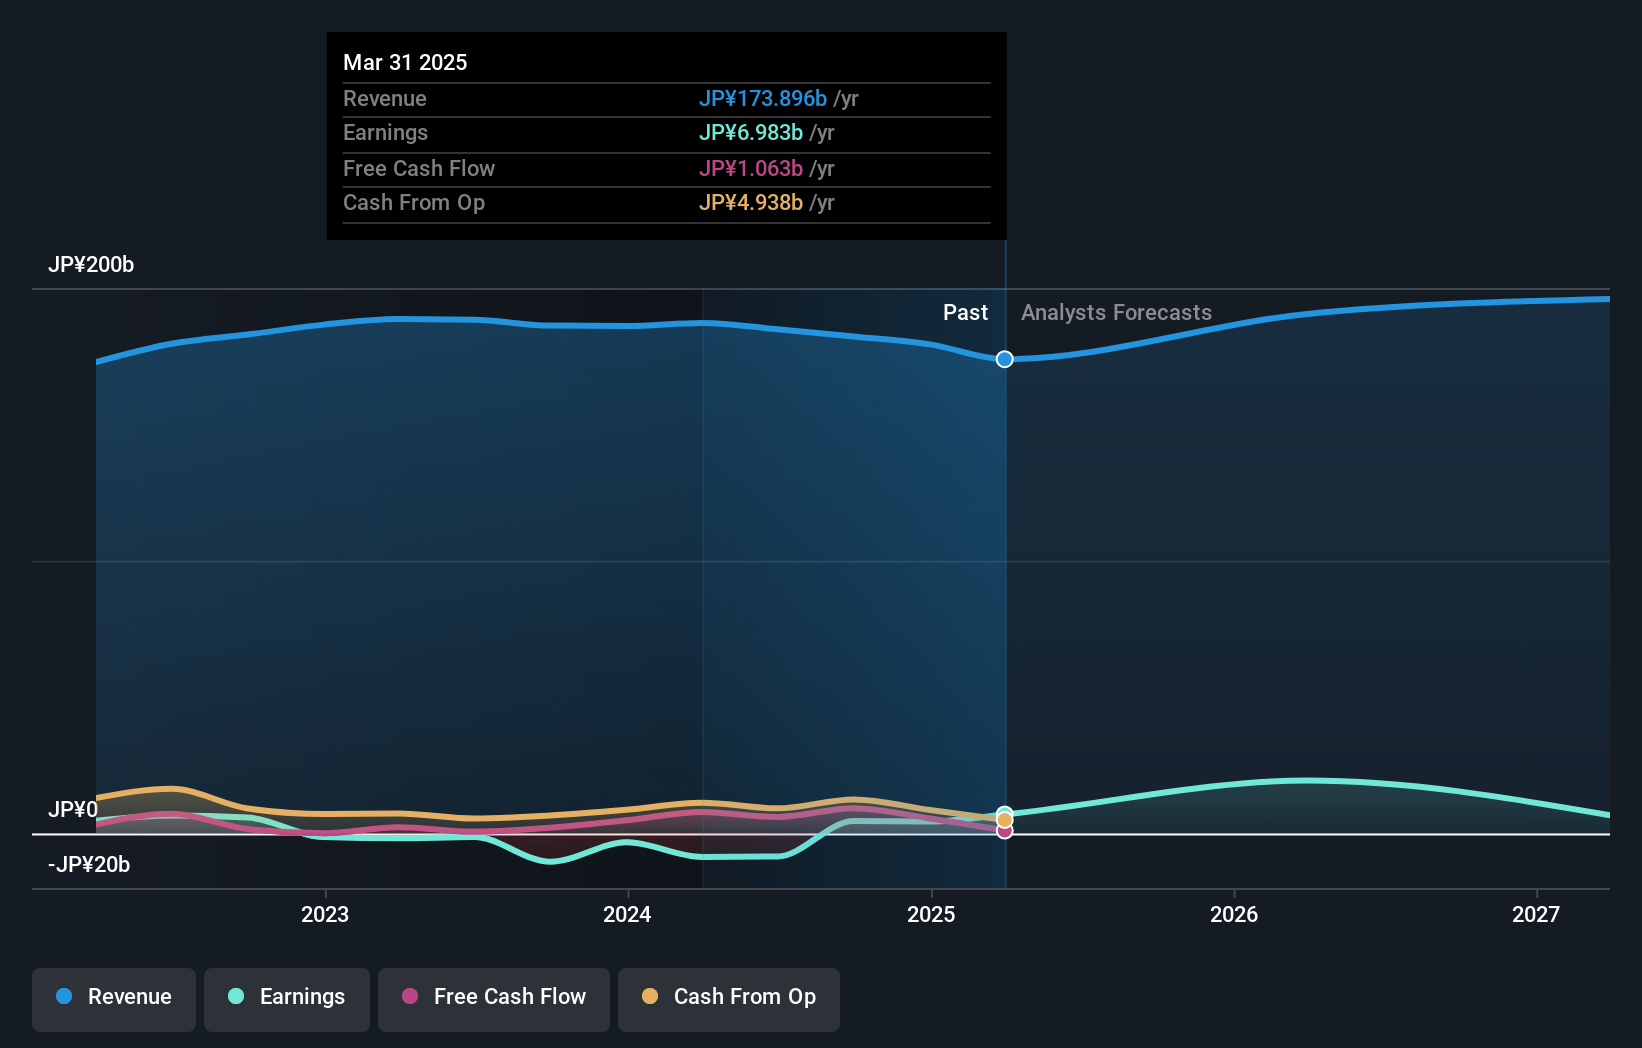Screen dimensions: 1642x1048
Task: Toggle the Earnings series legend button
Action: [x=287, y=999]
